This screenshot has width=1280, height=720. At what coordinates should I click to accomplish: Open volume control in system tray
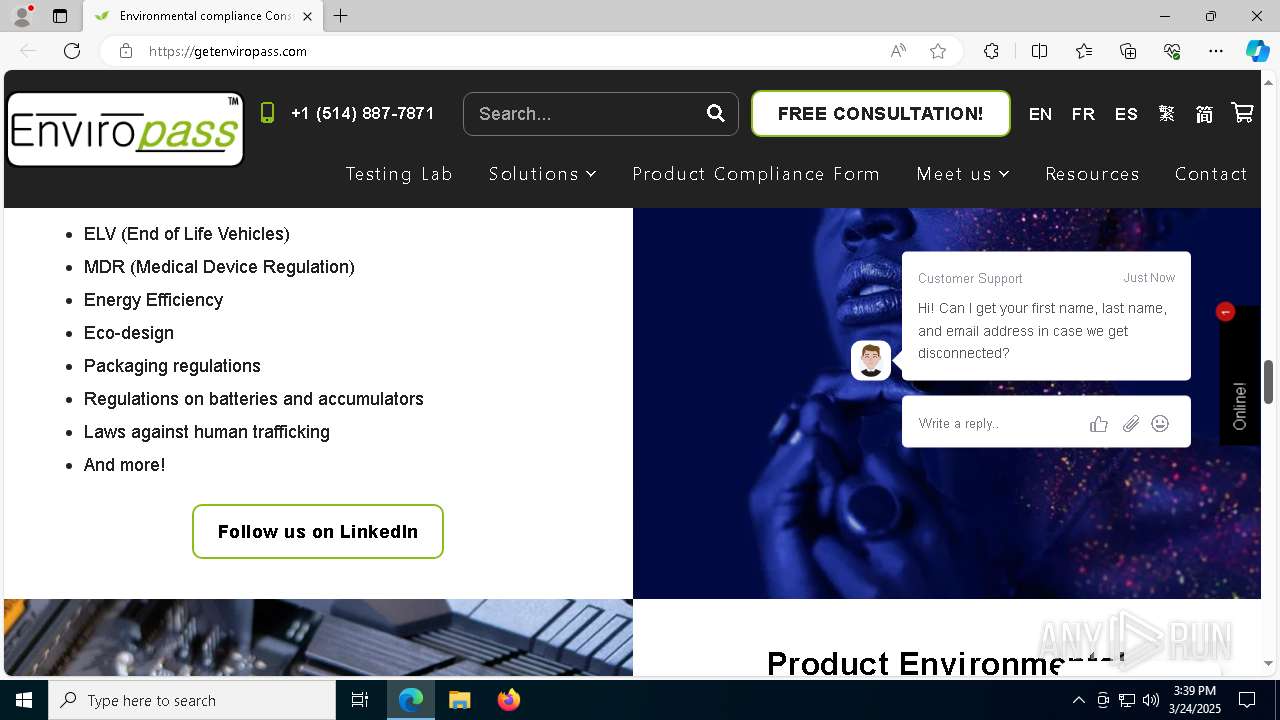tap(1151, 700)
